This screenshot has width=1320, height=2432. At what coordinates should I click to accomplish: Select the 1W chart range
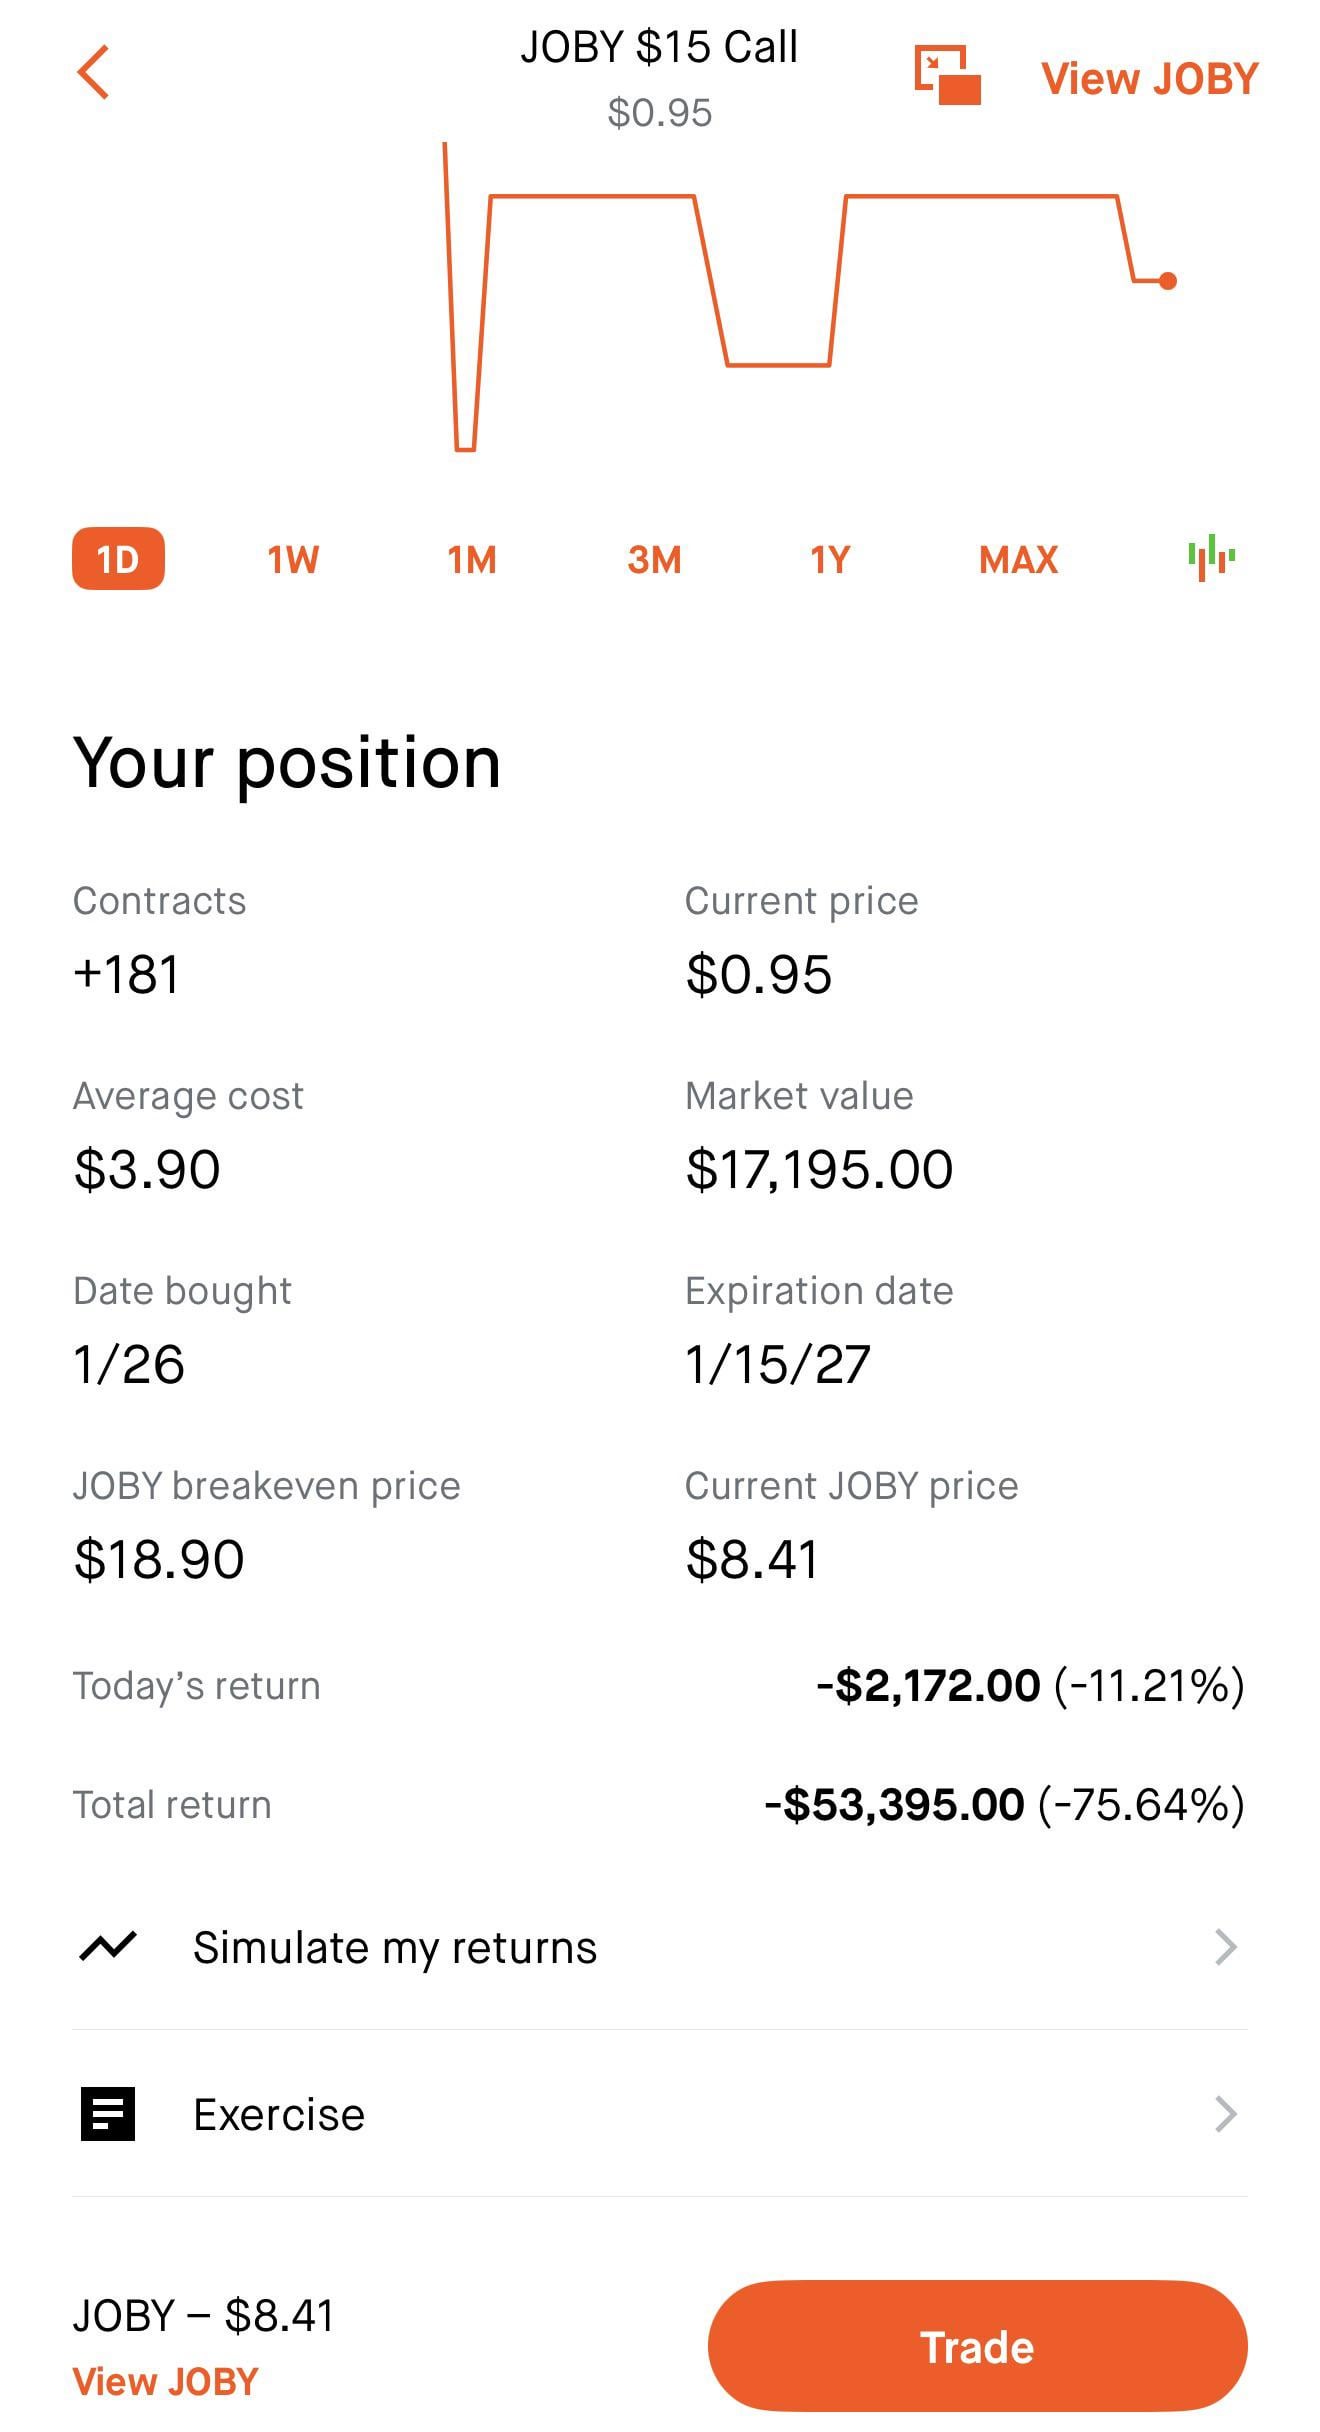293,559
